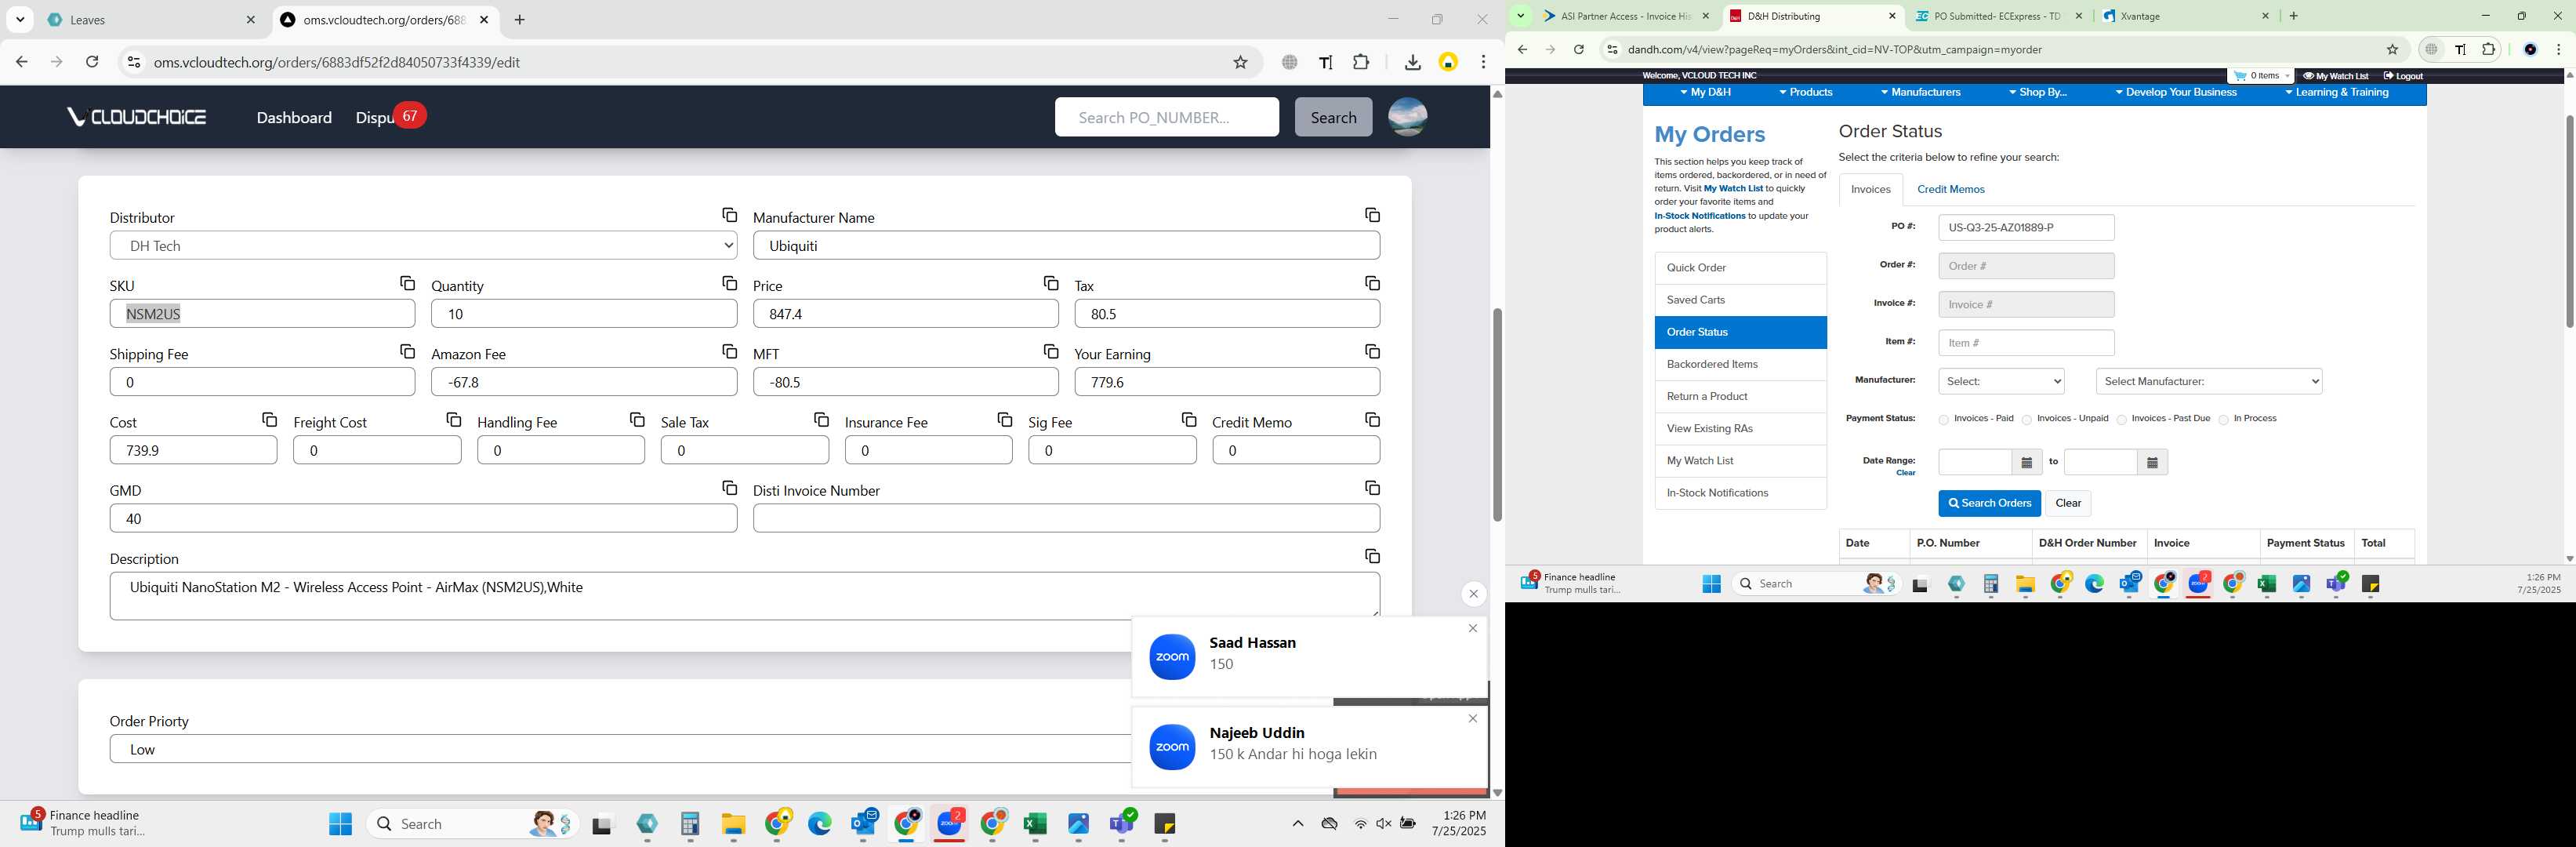Copy the Cost field value

[269, 419]
